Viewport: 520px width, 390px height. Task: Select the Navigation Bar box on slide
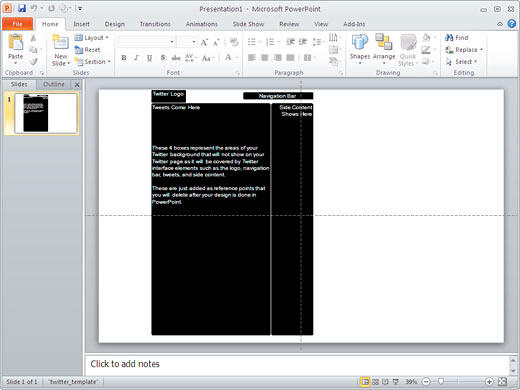click(x=278, y=96)
